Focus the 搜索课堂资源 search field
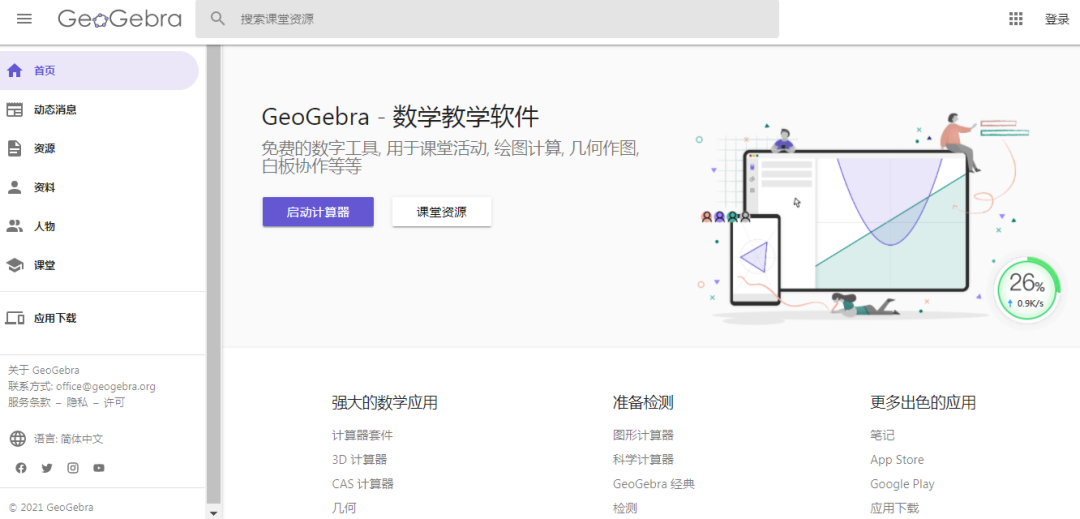The height and width of the screenshot is (519, 1080). (x=487, y=19)
